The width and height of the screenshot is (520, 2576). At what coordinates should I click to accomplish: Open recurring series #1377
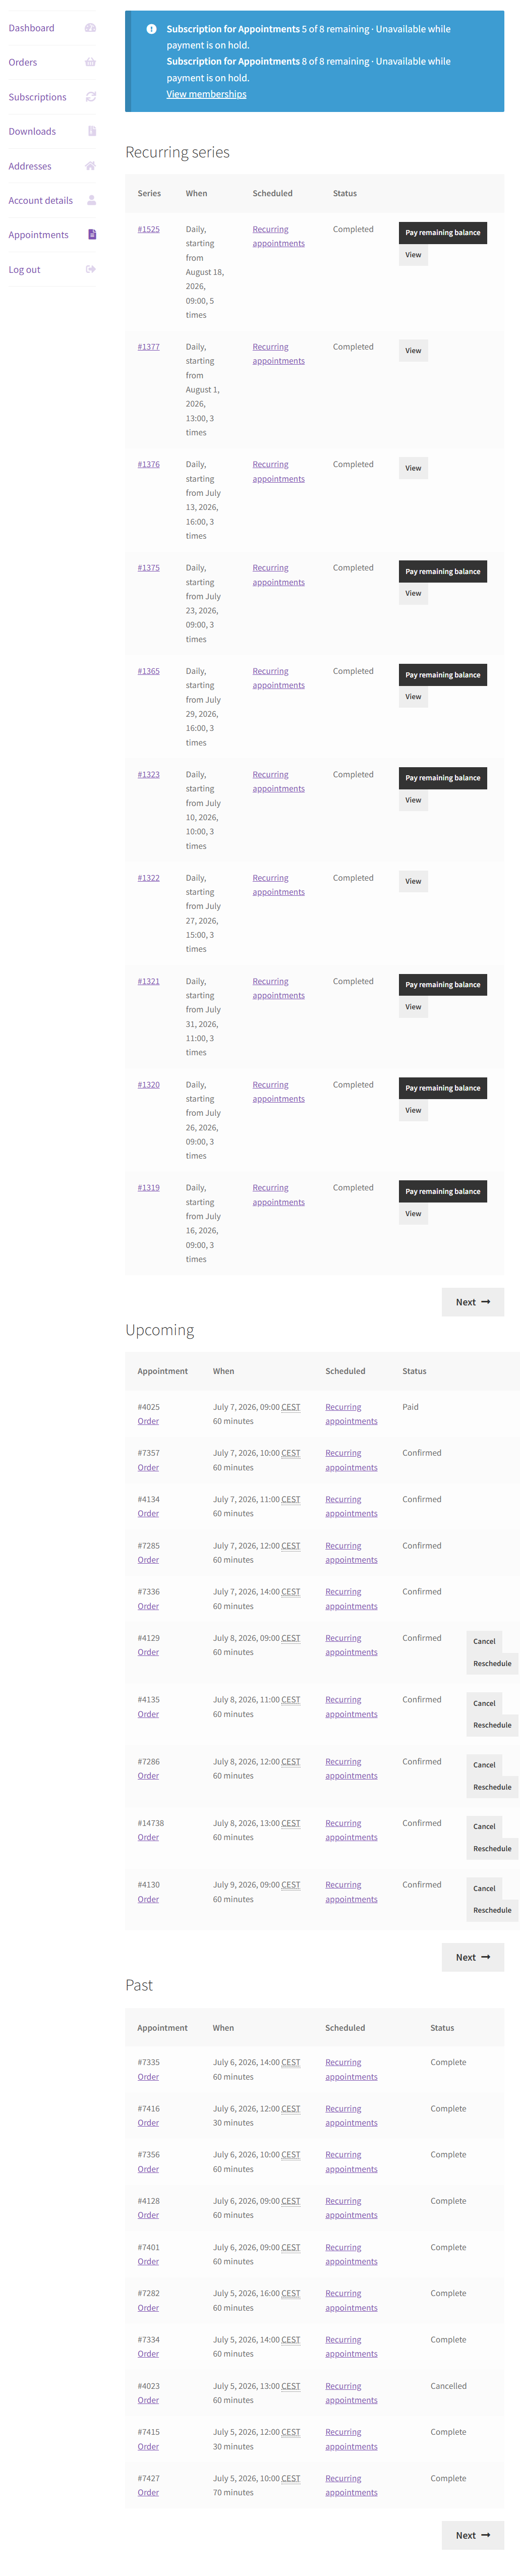point(149,347)
